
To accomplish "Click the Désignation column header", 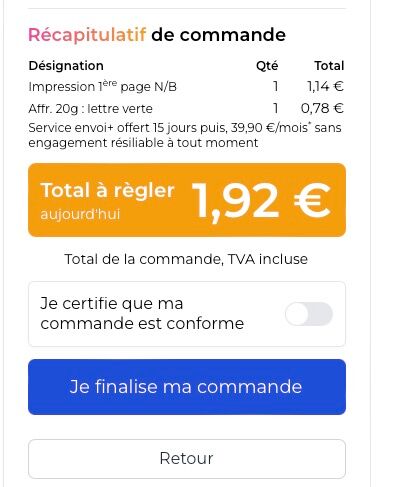I will (66, 65).
